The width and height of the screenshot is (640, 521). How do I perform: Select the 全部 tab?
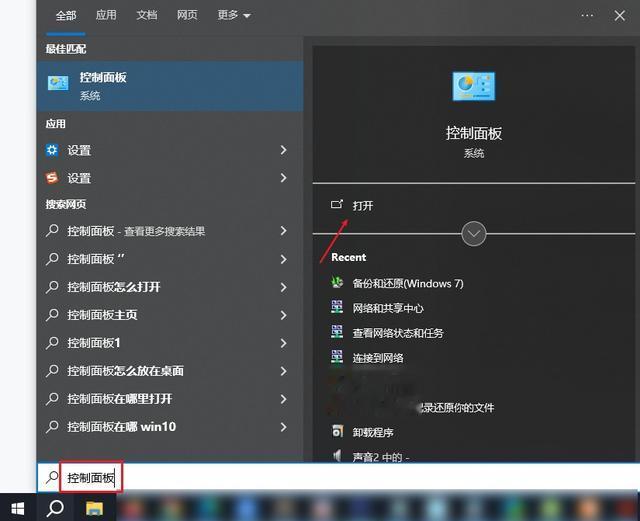66,16
